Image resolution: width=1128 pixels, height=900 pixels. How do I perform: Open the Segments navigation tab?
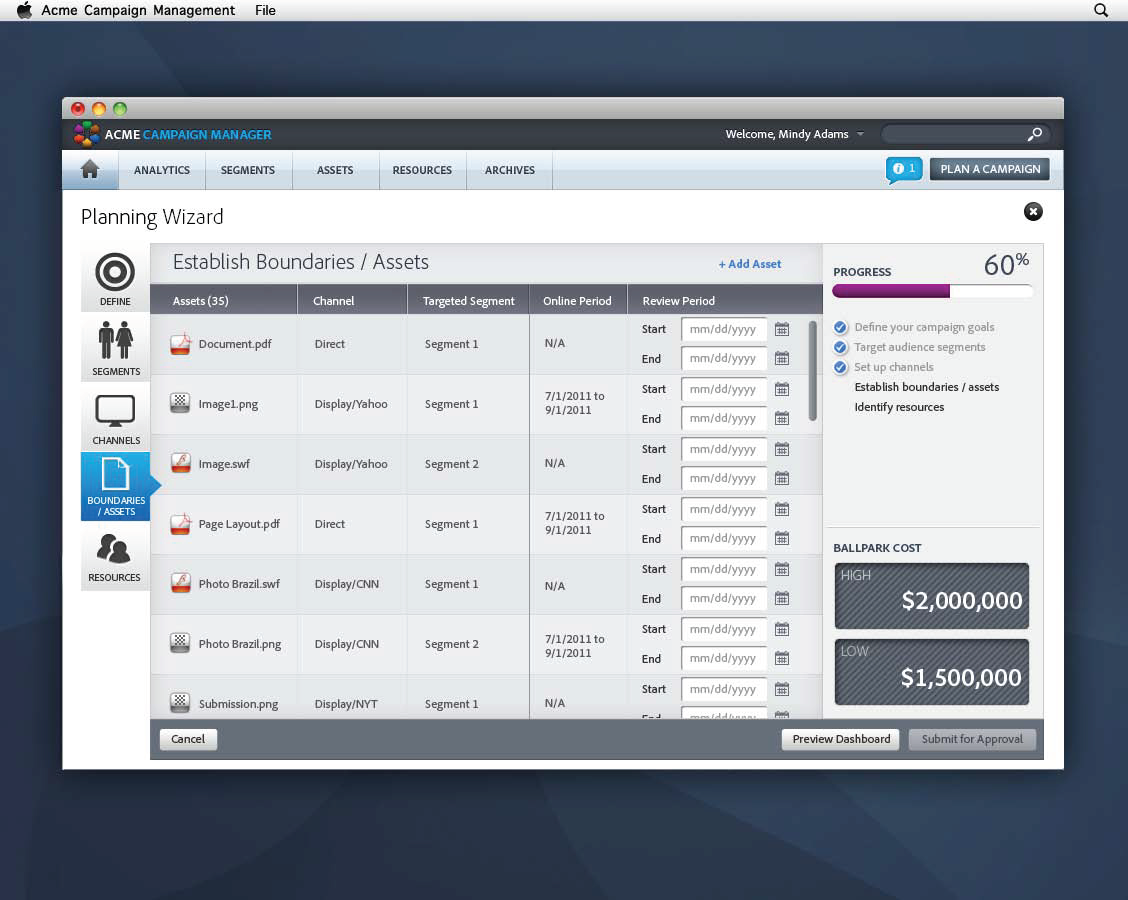pos(248,171)
